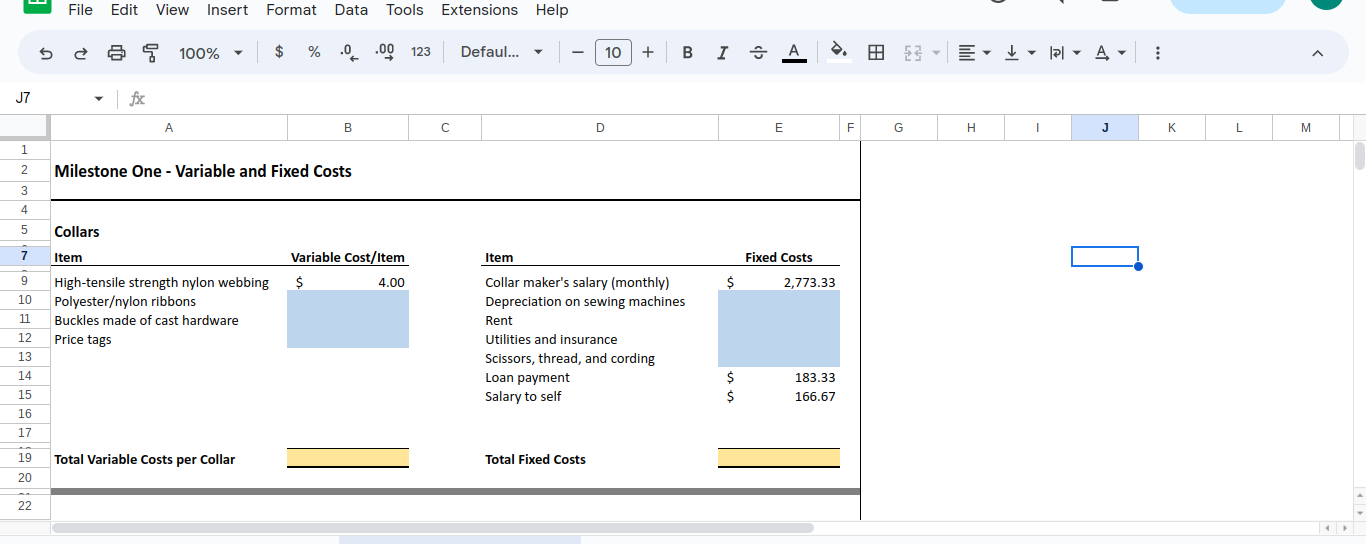Open the font family Default dropdown
Viewport: 1366px width, 544px height.
click(x=501, y=52)
